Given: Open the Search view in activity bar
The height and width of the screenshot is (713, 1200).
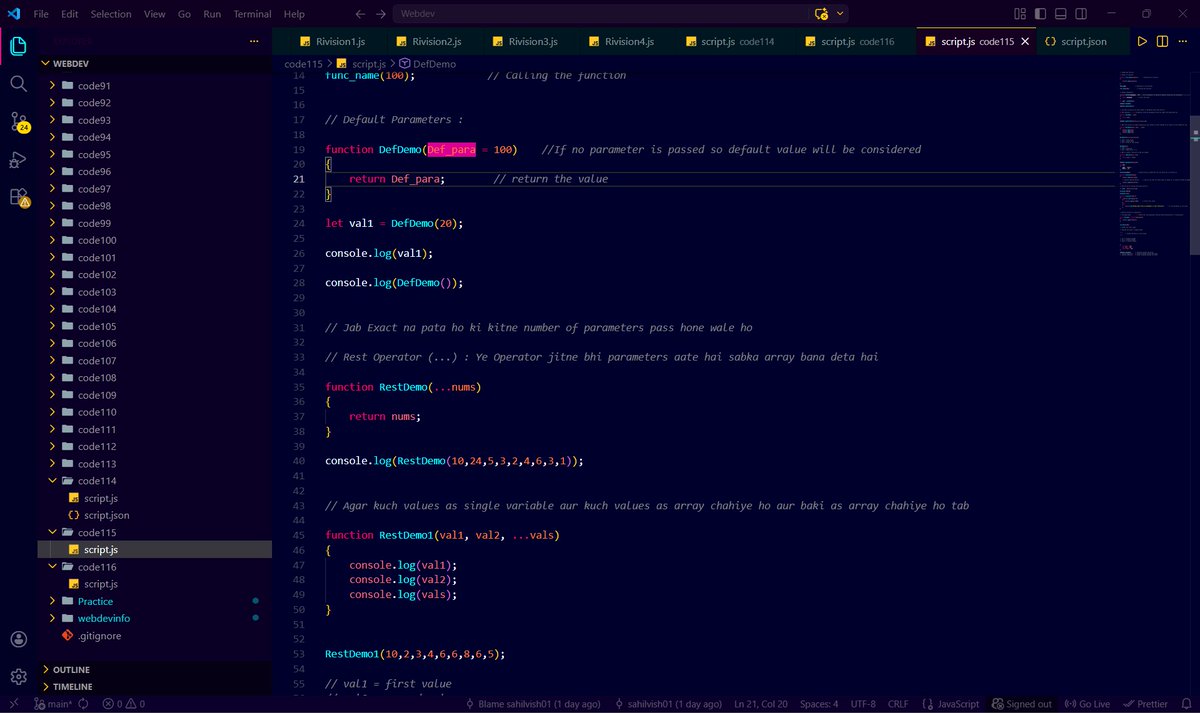Looking at the screenshot, I should (x=18, y=84).
